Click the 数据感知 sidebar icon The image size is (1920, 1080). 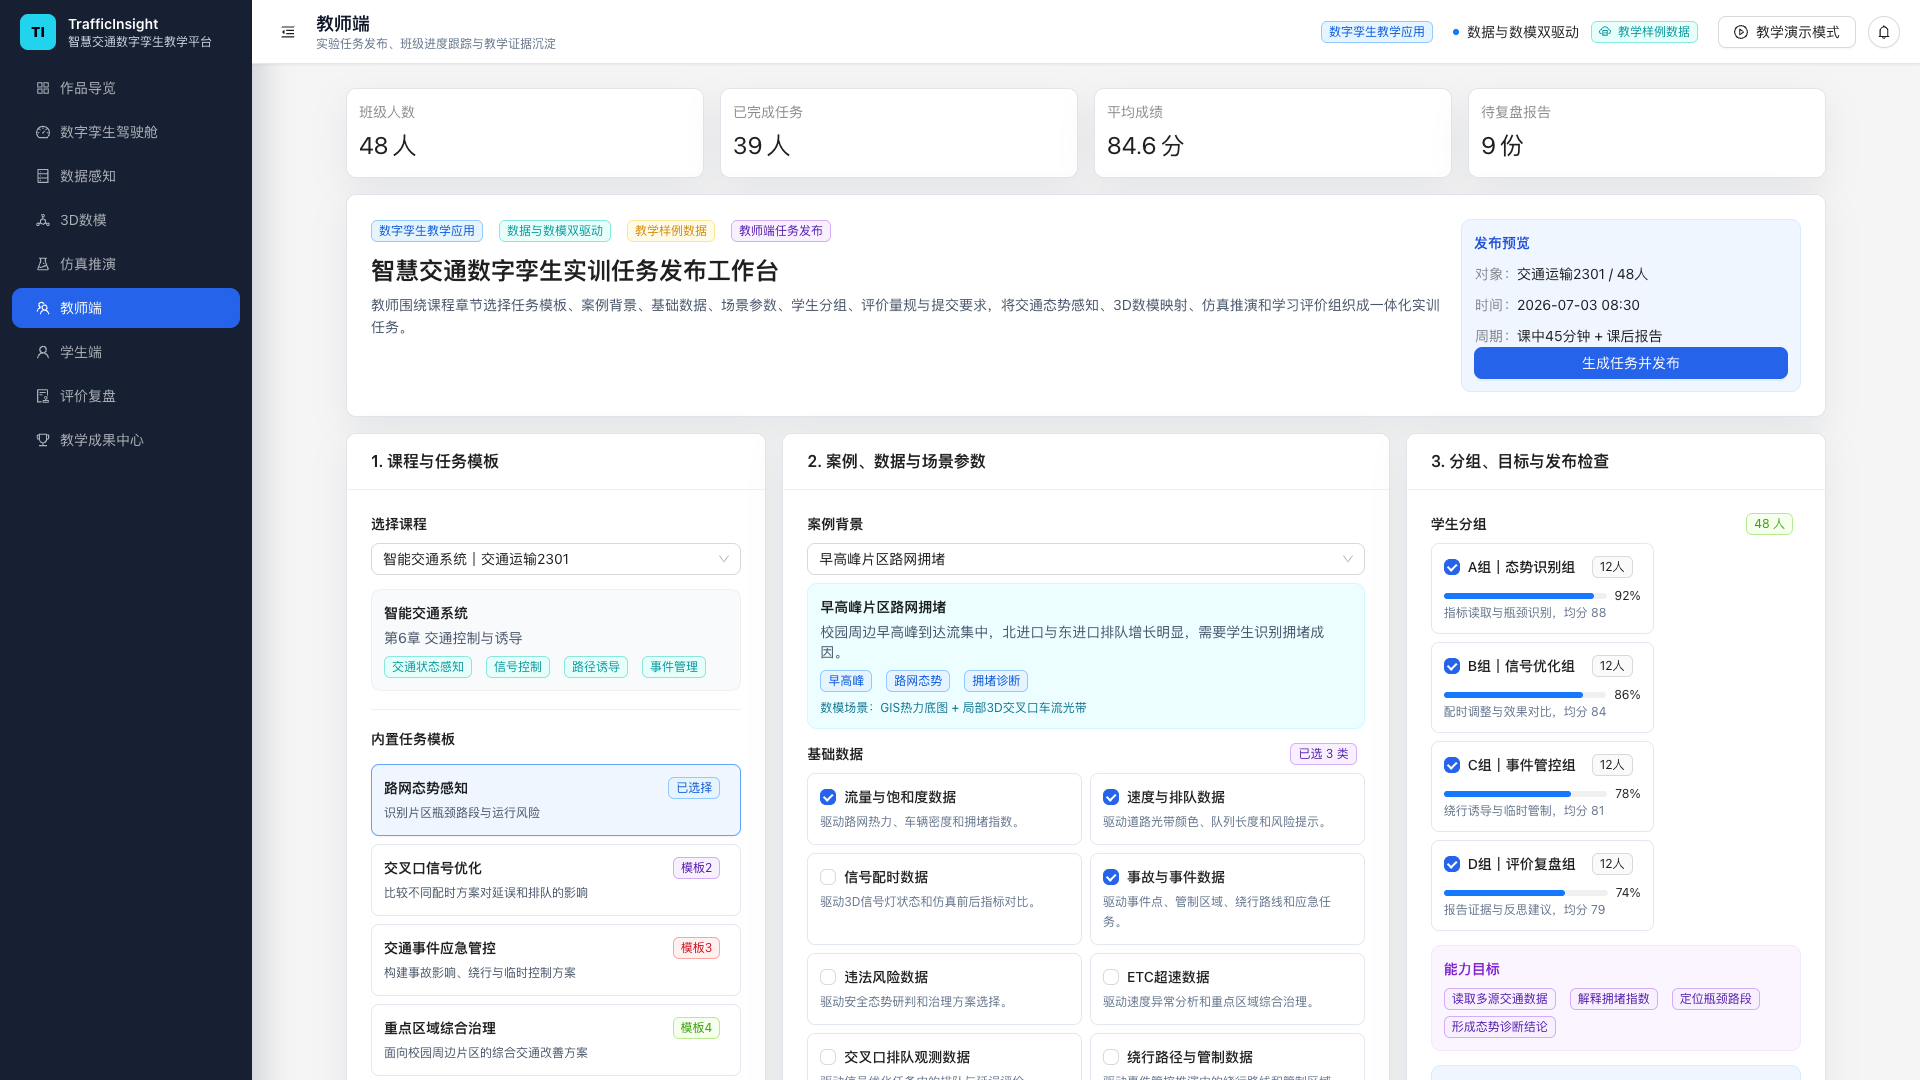coord(43,176)
